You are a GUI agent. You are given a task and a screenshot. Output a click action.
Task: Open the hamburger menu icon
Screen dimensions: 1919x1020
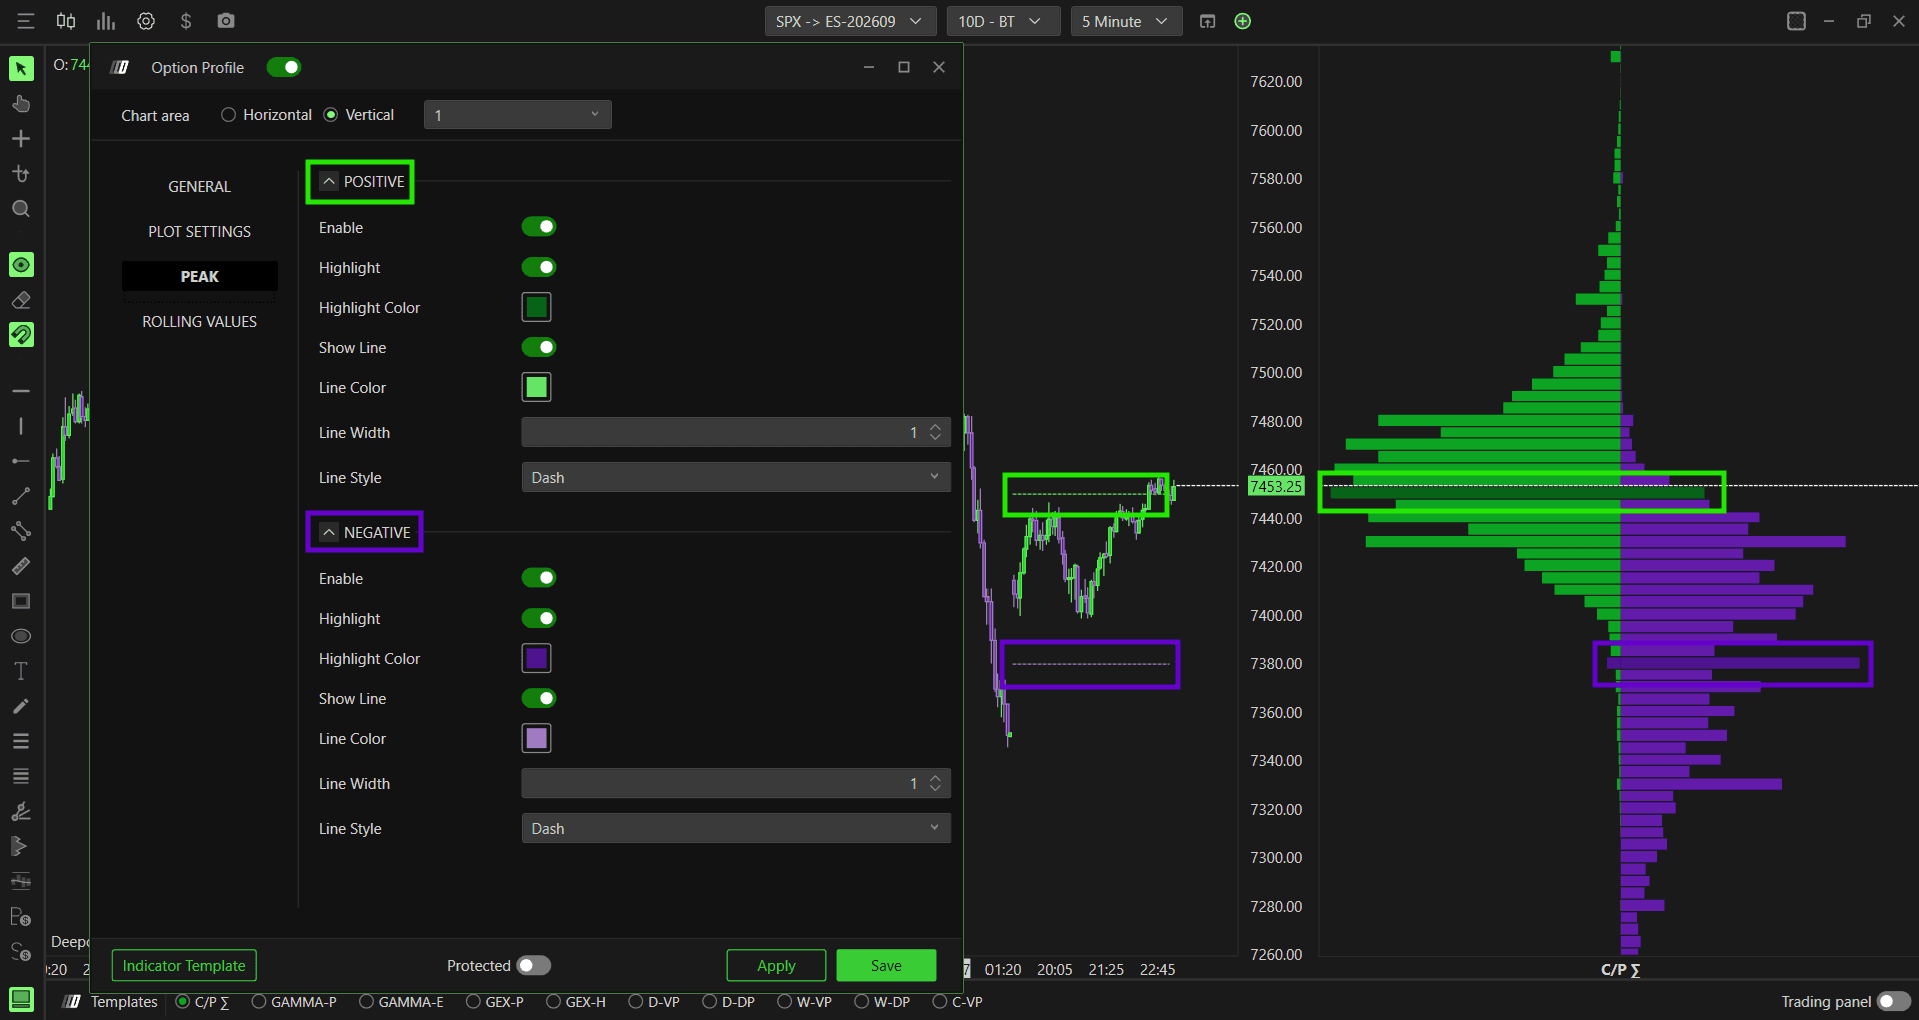tap(26, 21)
